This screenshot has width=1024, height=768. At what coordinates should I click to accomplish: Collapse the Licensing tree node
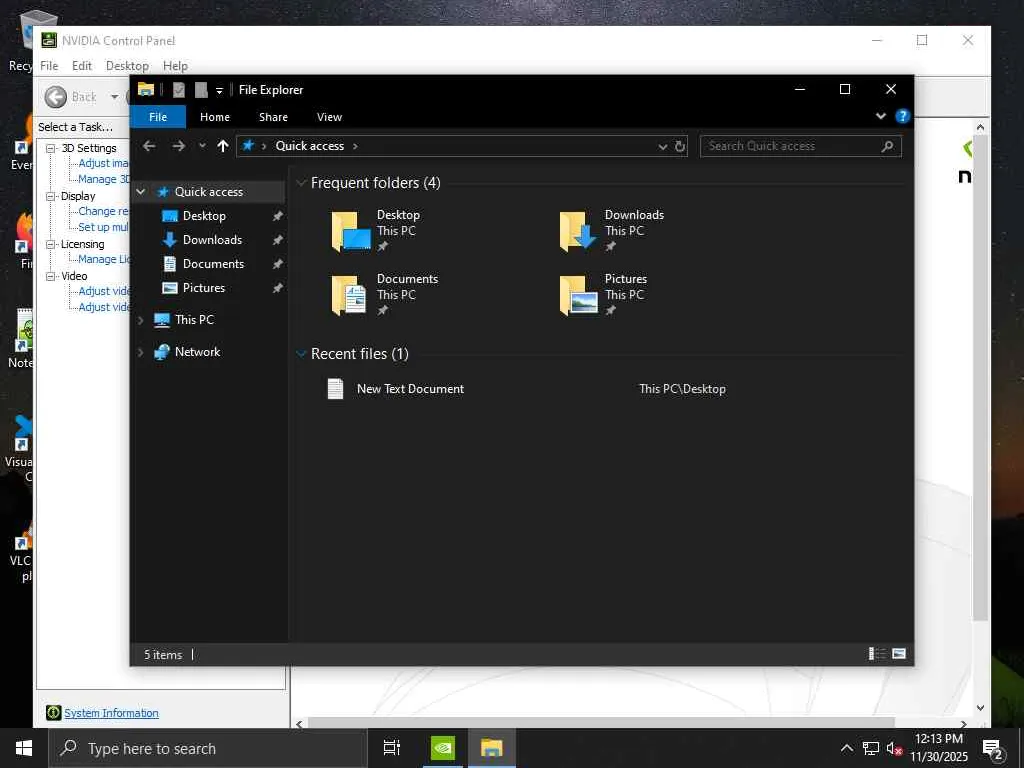50,244
